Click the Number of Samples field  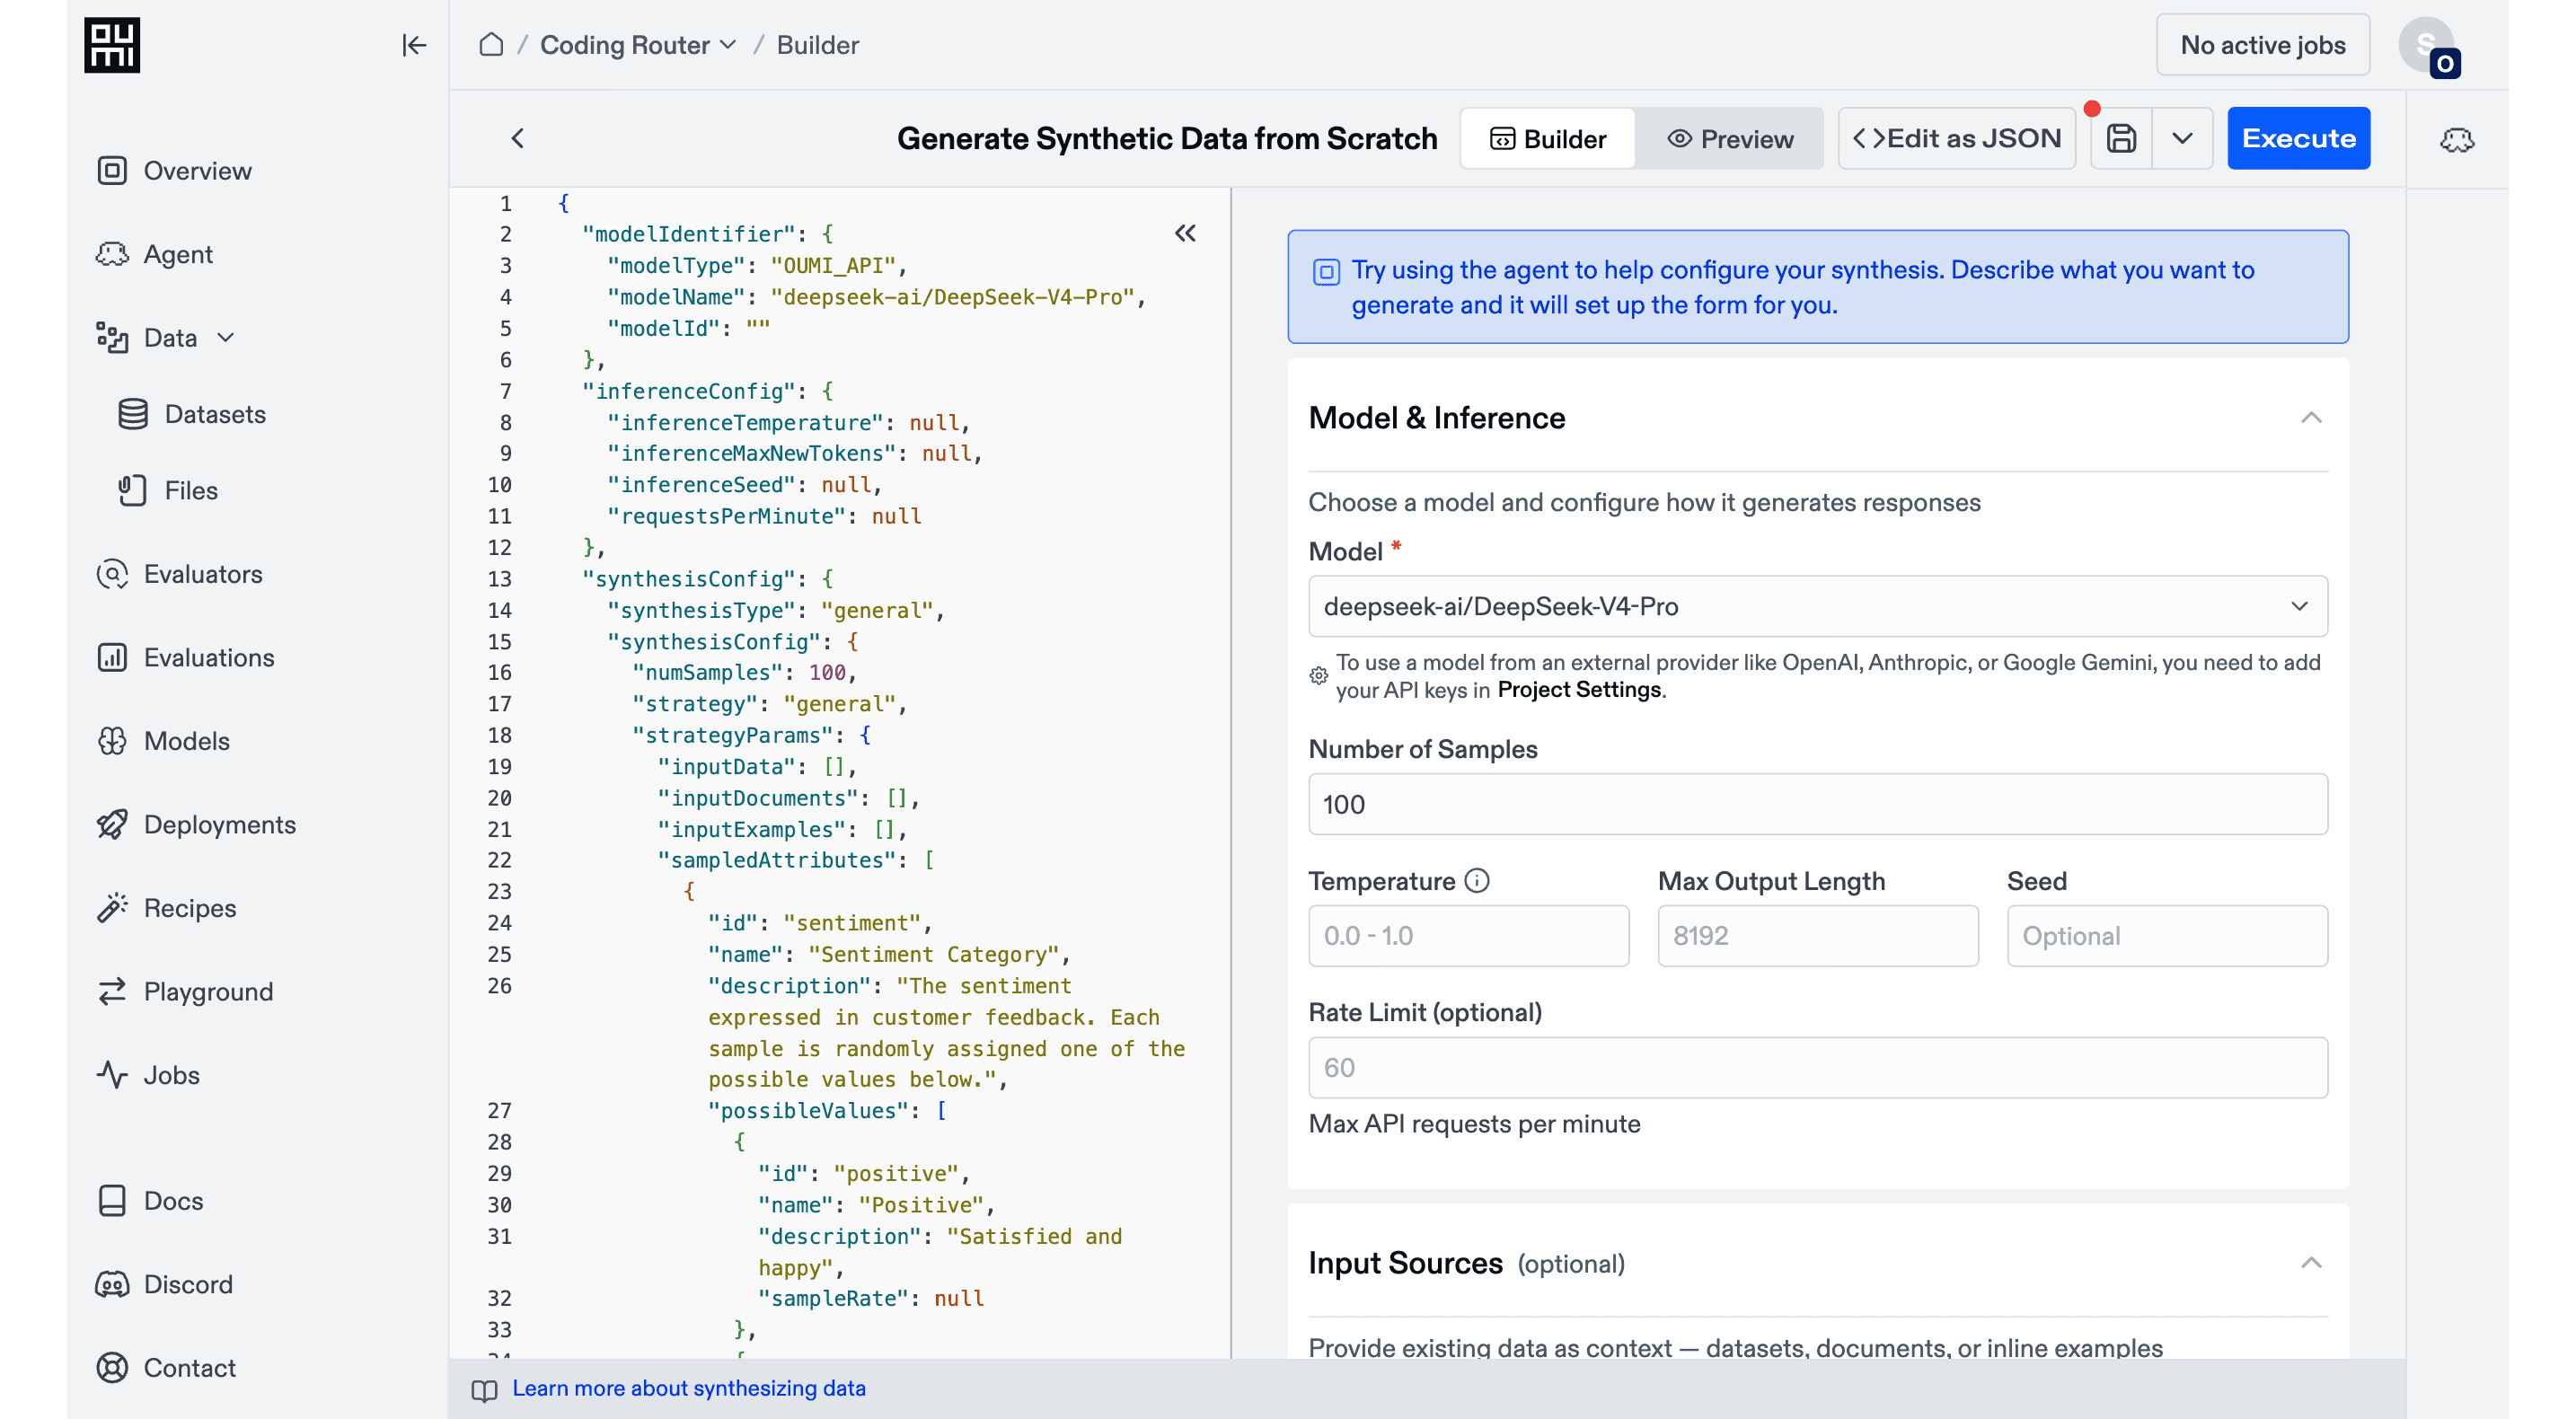(1817, 804)
